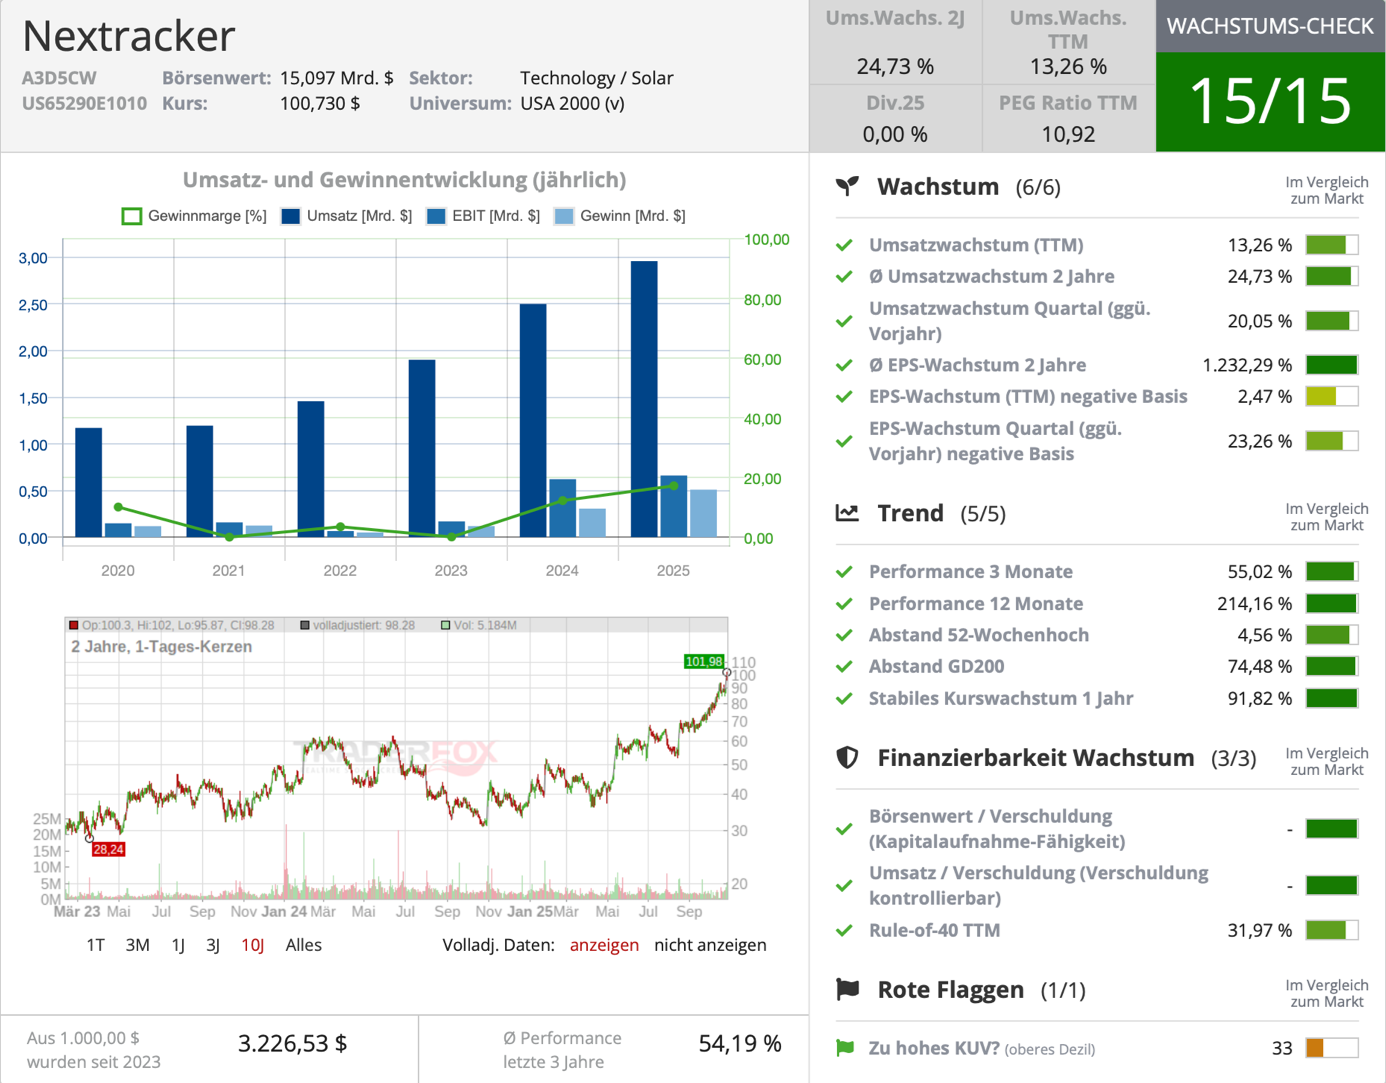
Task: Toggle the Gewinnmarge [%] legend entry
Action: pyautogui.click(x=194, y=216)
